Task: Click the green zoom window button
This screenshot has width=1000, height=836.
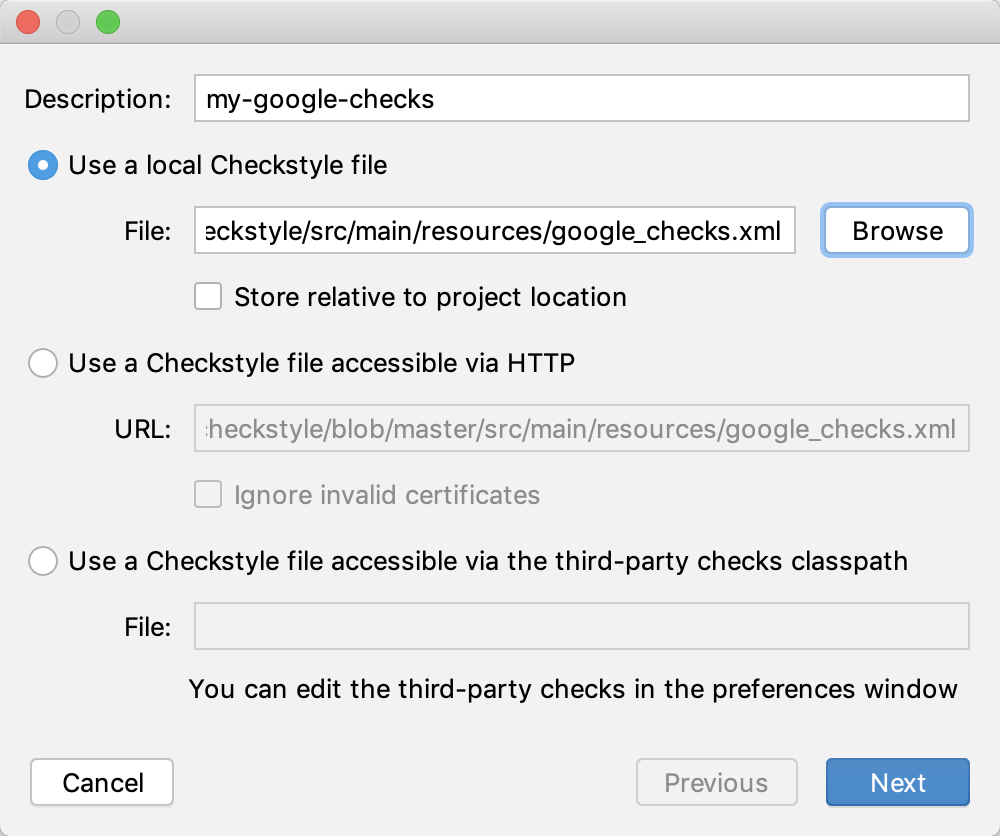Action: click(107, 22)
